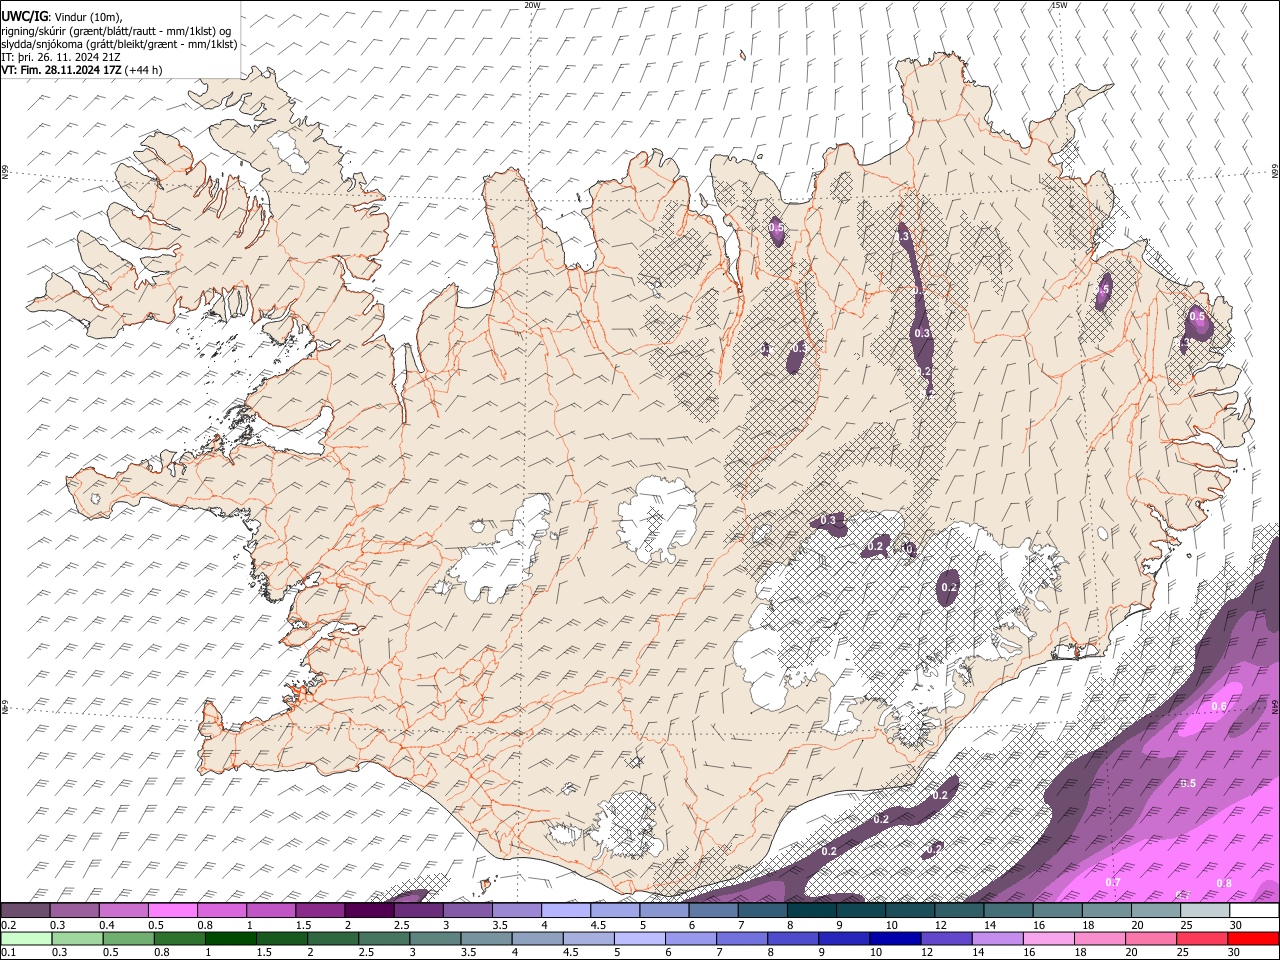Pick the purple 12 rain legend swatch
The height and width of the screenshot is (960, 1280).
[x=946, y=938]
